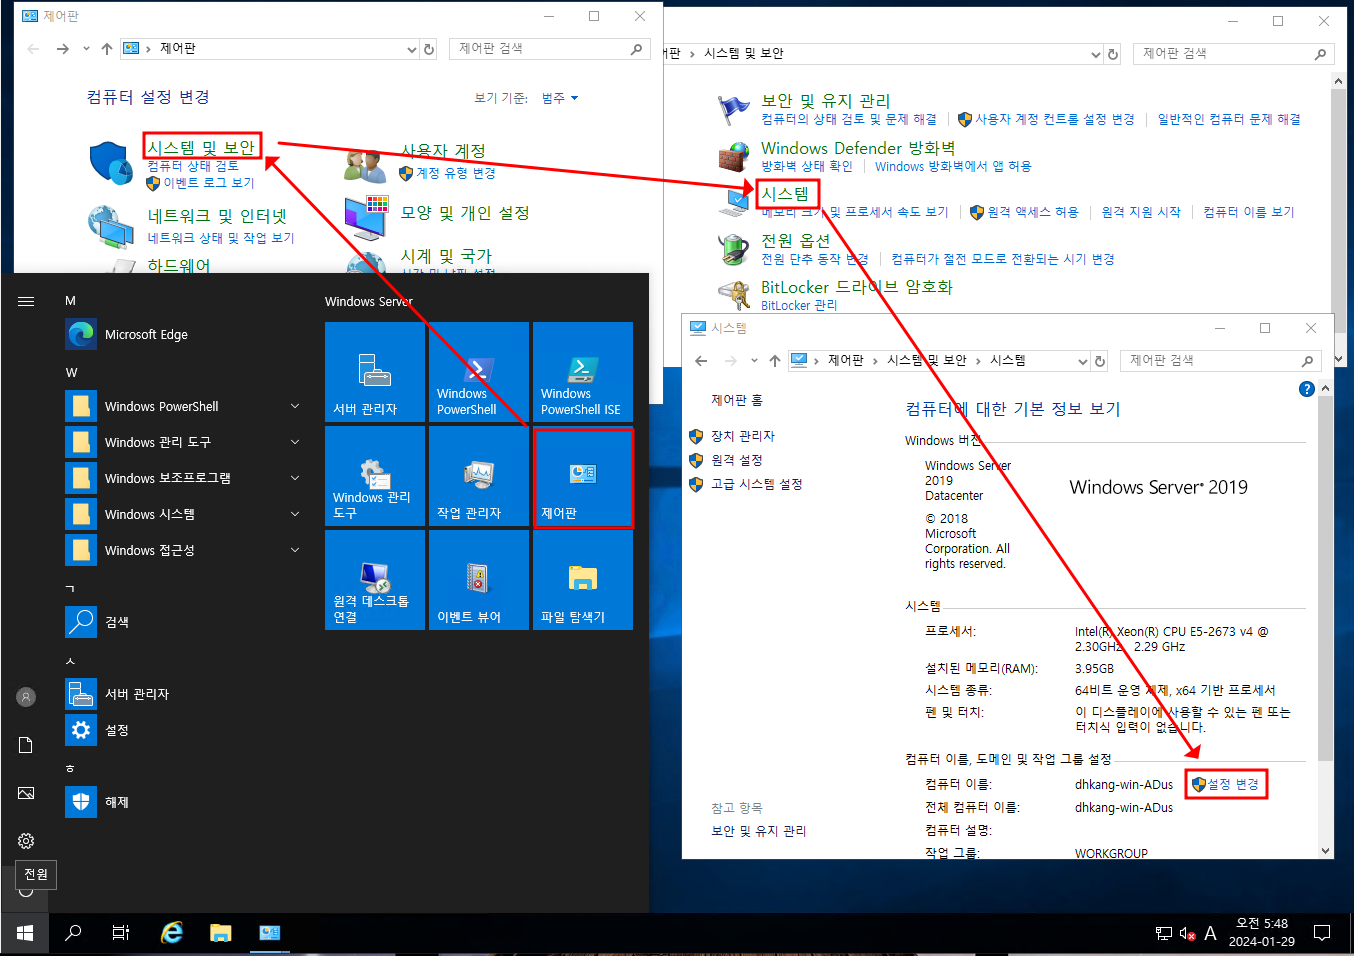Open Documents icon in Start rail
Screen dimensions: 1354x956
[26, 745]
